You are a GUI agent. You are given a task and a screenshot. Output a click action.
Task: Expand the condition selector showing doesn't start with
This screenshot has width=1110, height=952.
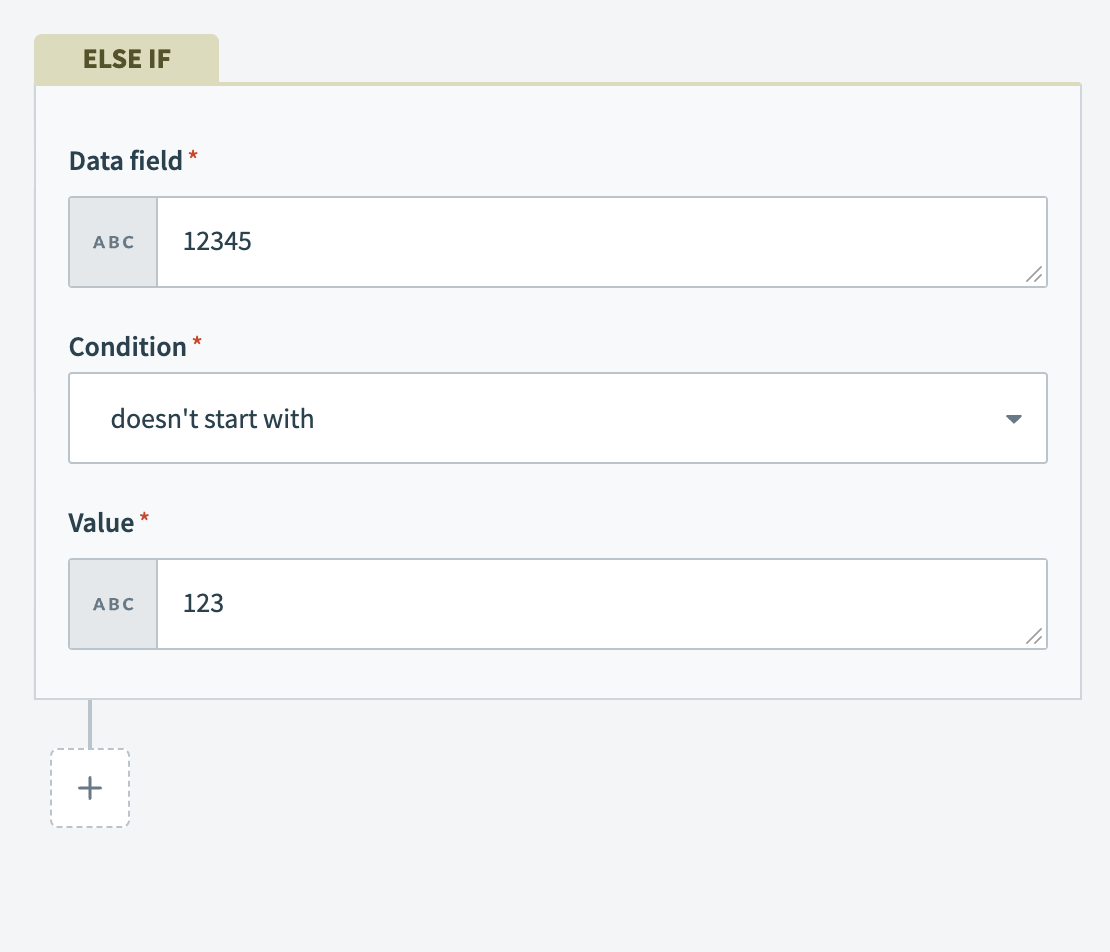click(557, 418)
